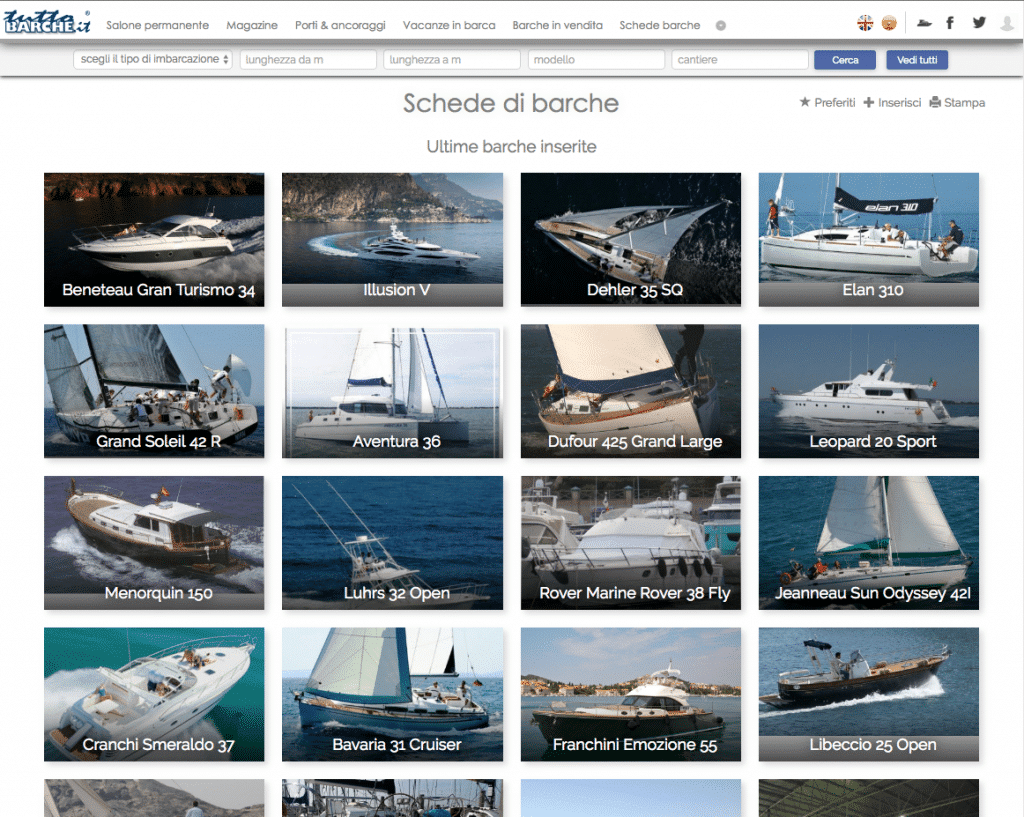View the Dehler 35 SQ card

point(631,240)
